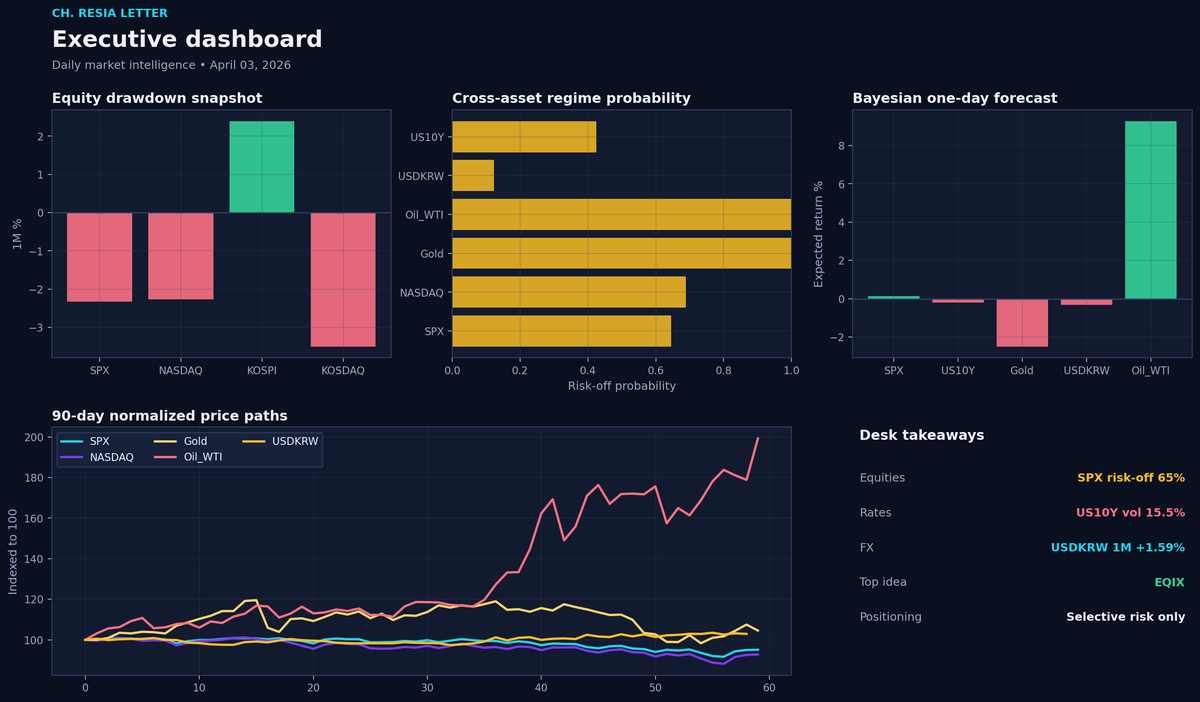The height and width of the screenshot is (702, 1200).
Task: Click the SPX bar in drawdown chart
Action: (100, 257)
